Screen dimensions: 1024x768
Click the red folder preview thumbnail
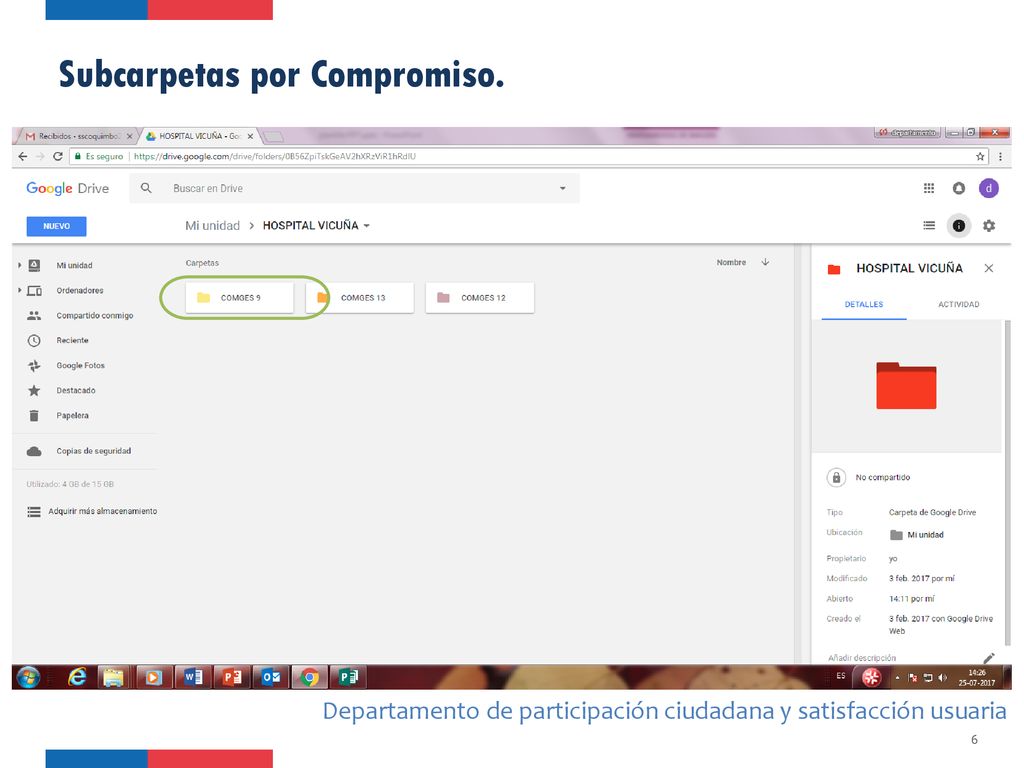pos(906,385)
